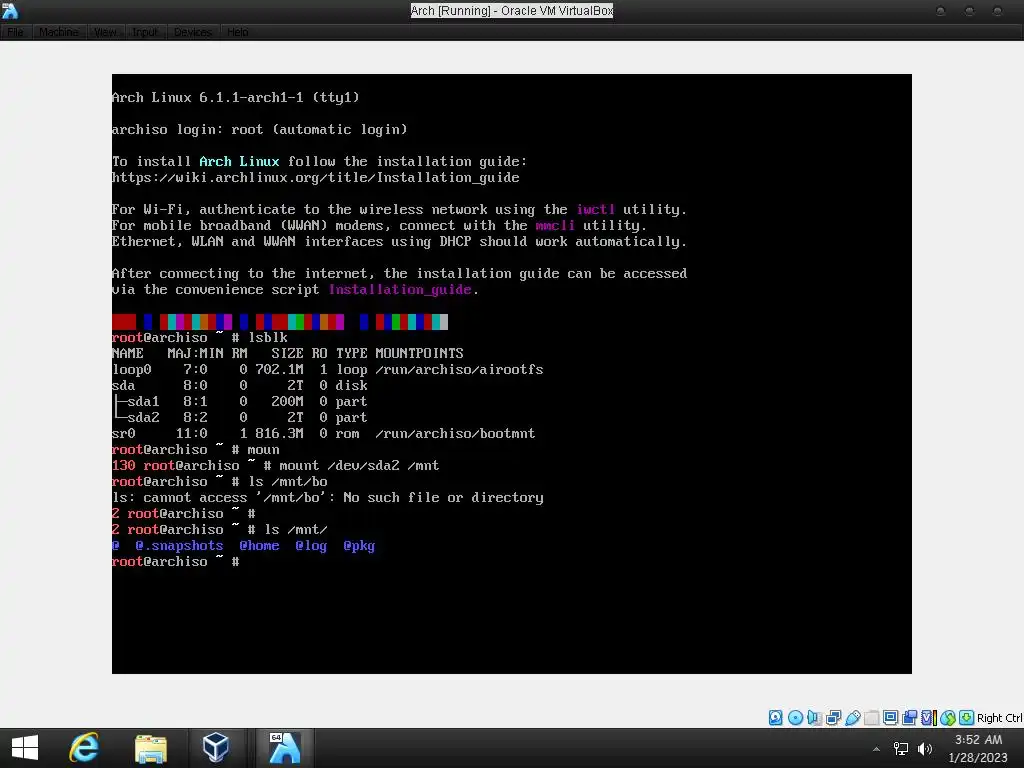This screenshot has width=1024, height=768.
Task: Open the View menu
Action: tap(105, 32)
